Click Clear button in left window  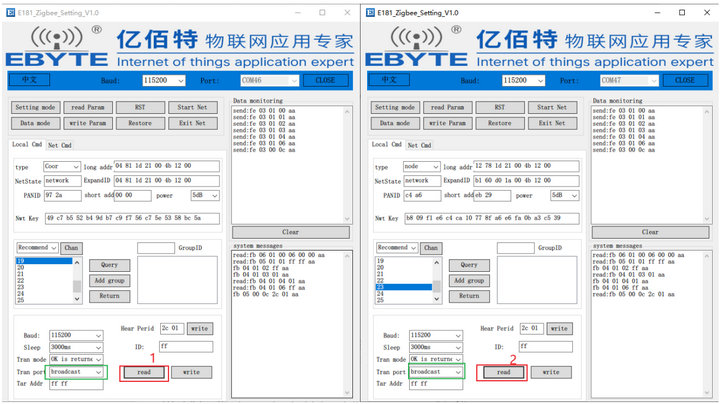click(x=291, y=232)
